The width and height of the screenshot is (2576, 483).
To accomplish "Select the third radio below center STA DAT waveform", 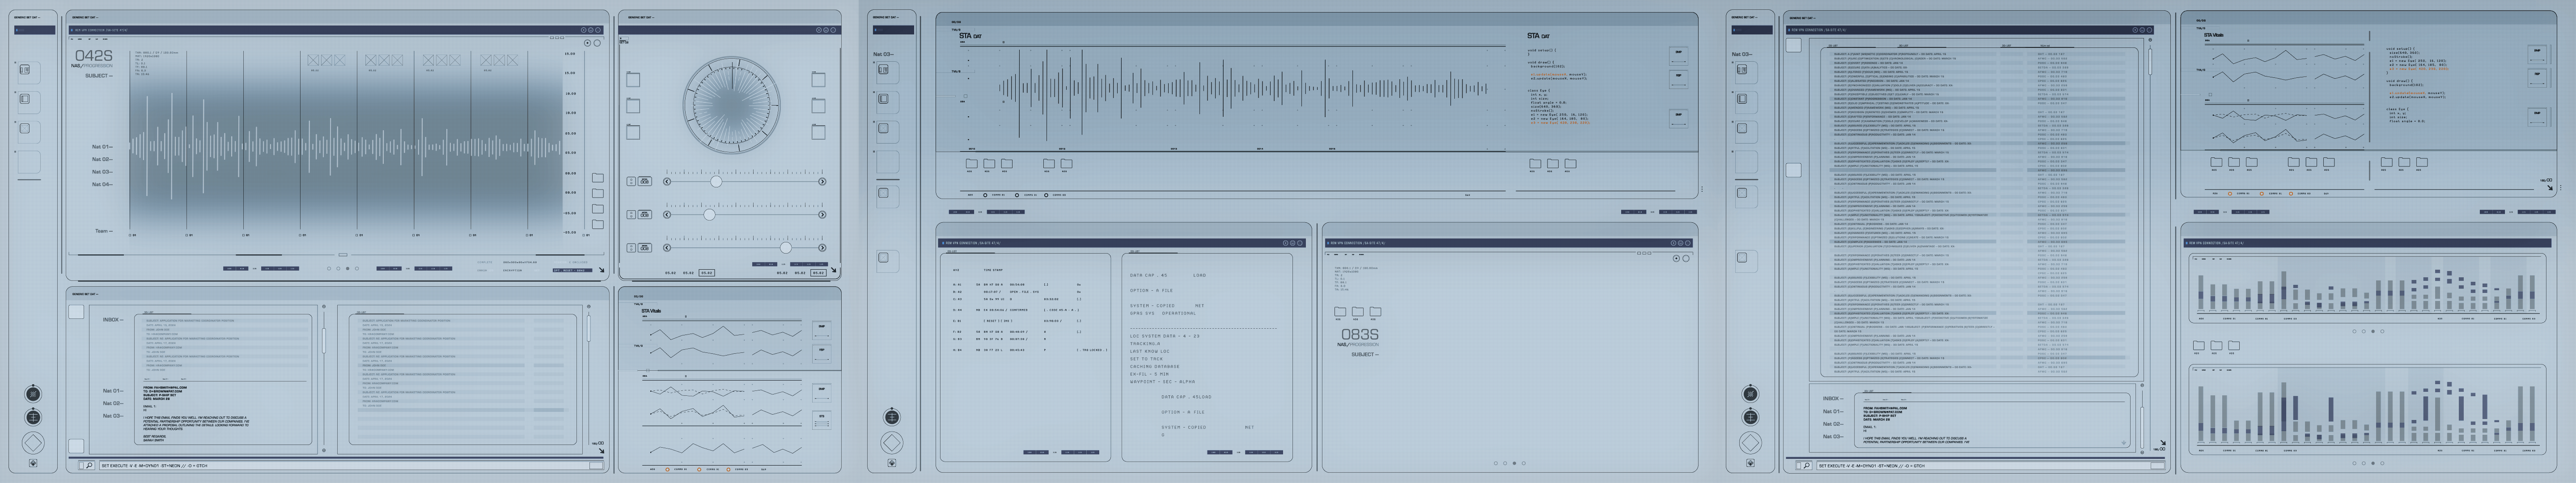I will click(1046, 195).
